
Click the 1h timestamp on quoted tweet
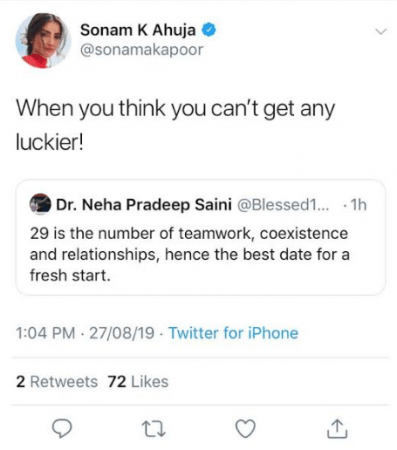pos(359,205)
